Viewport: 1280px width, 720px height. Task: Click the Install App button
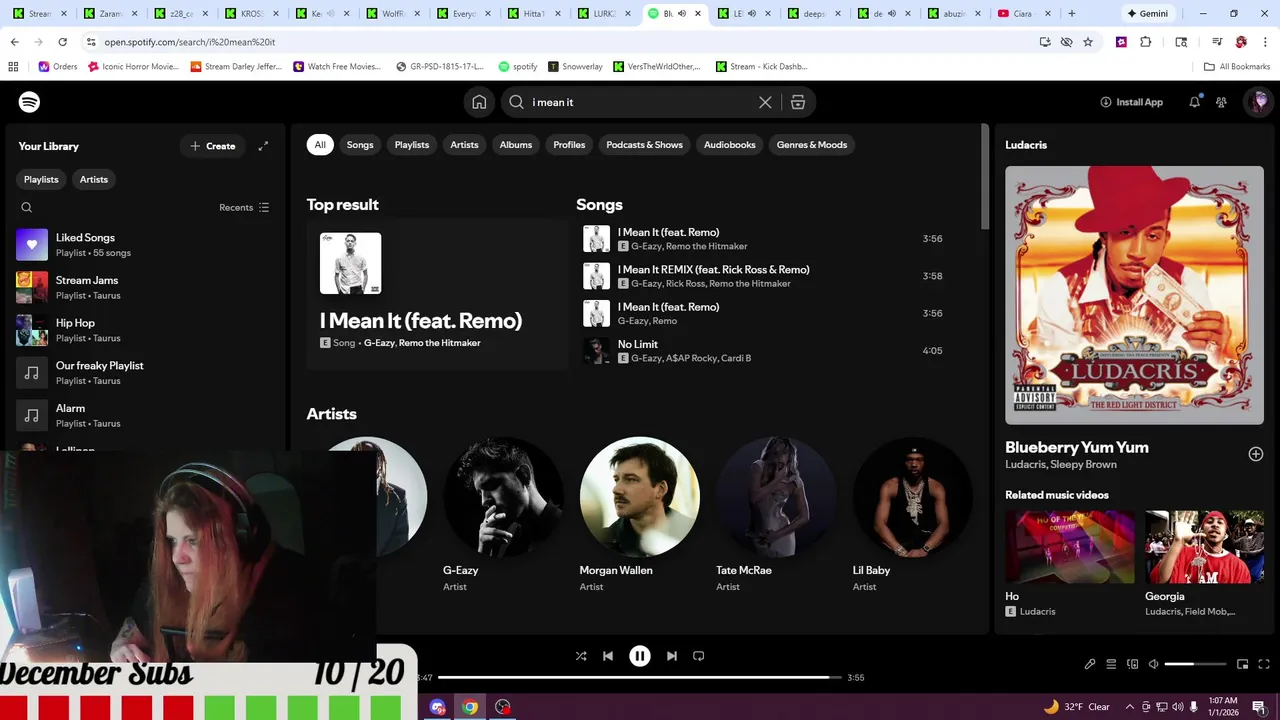1131,102
